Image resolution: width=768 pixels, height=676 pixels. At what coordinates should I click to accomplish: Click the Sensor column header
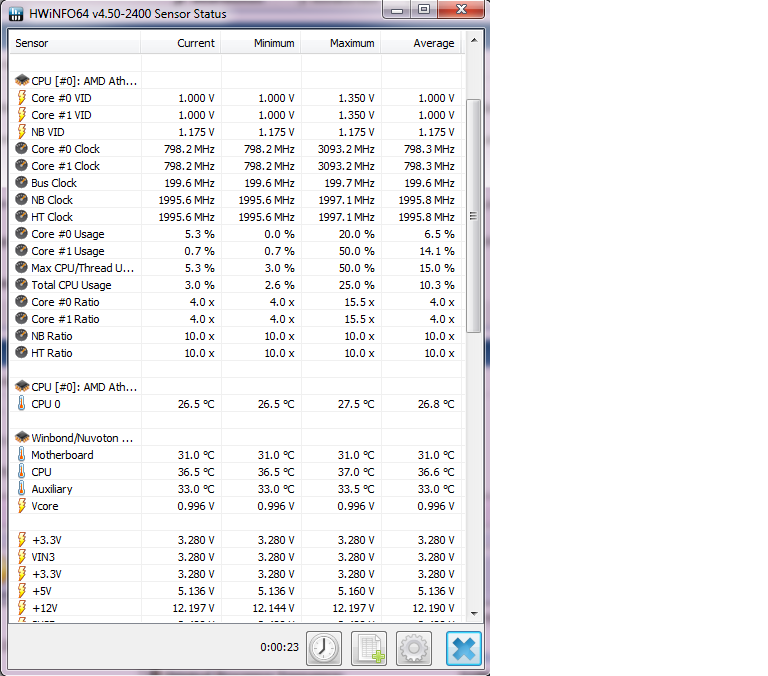[75, 43]
